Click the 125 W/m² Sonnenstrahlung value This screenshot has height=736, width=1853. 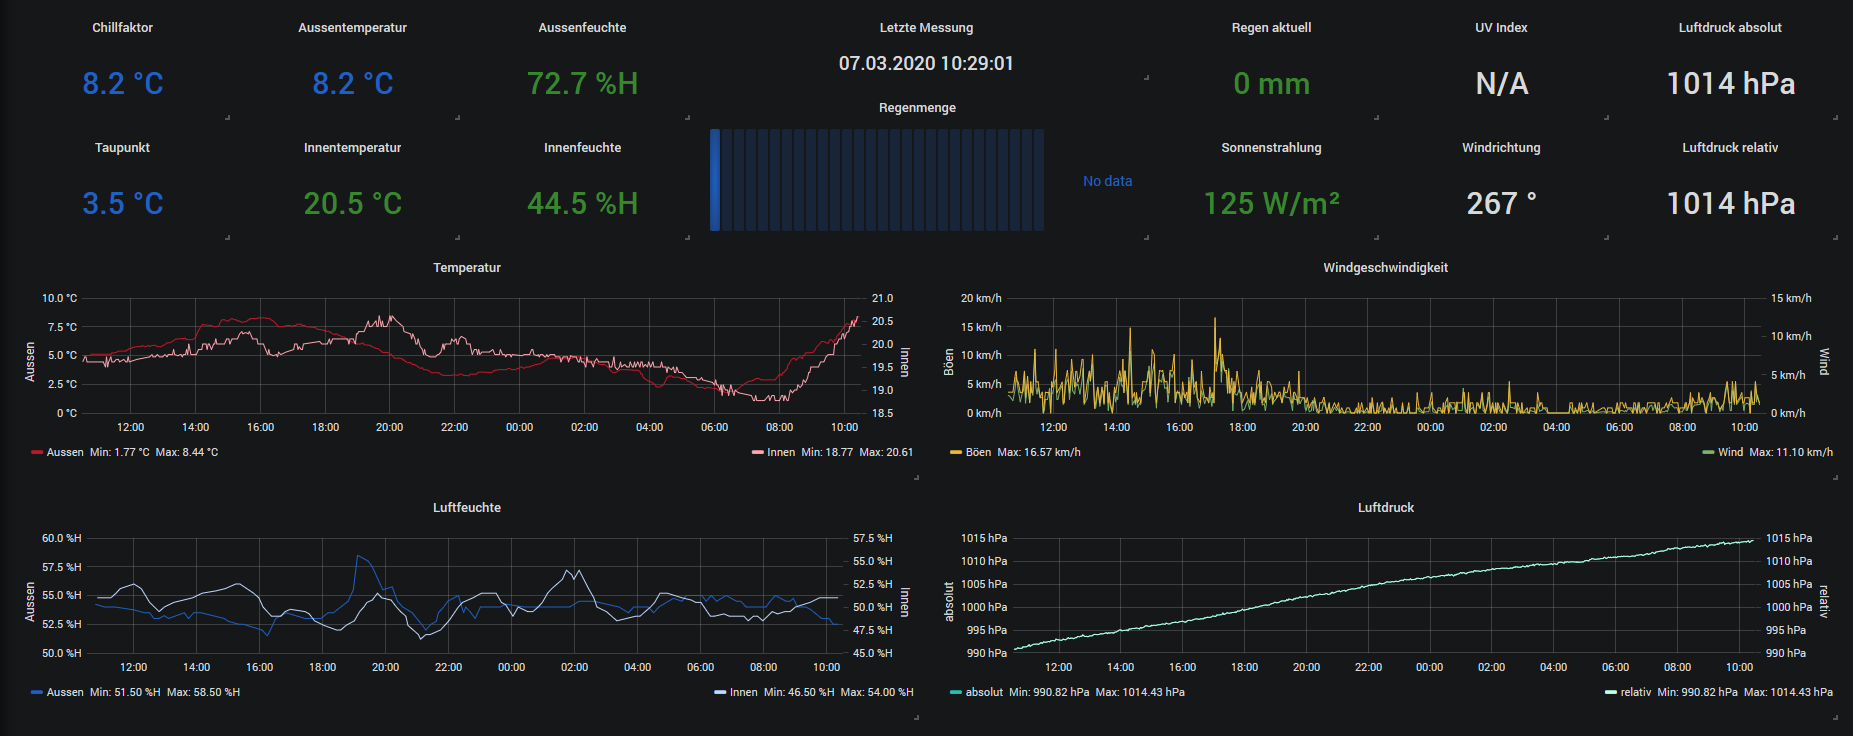[1272, 203]
